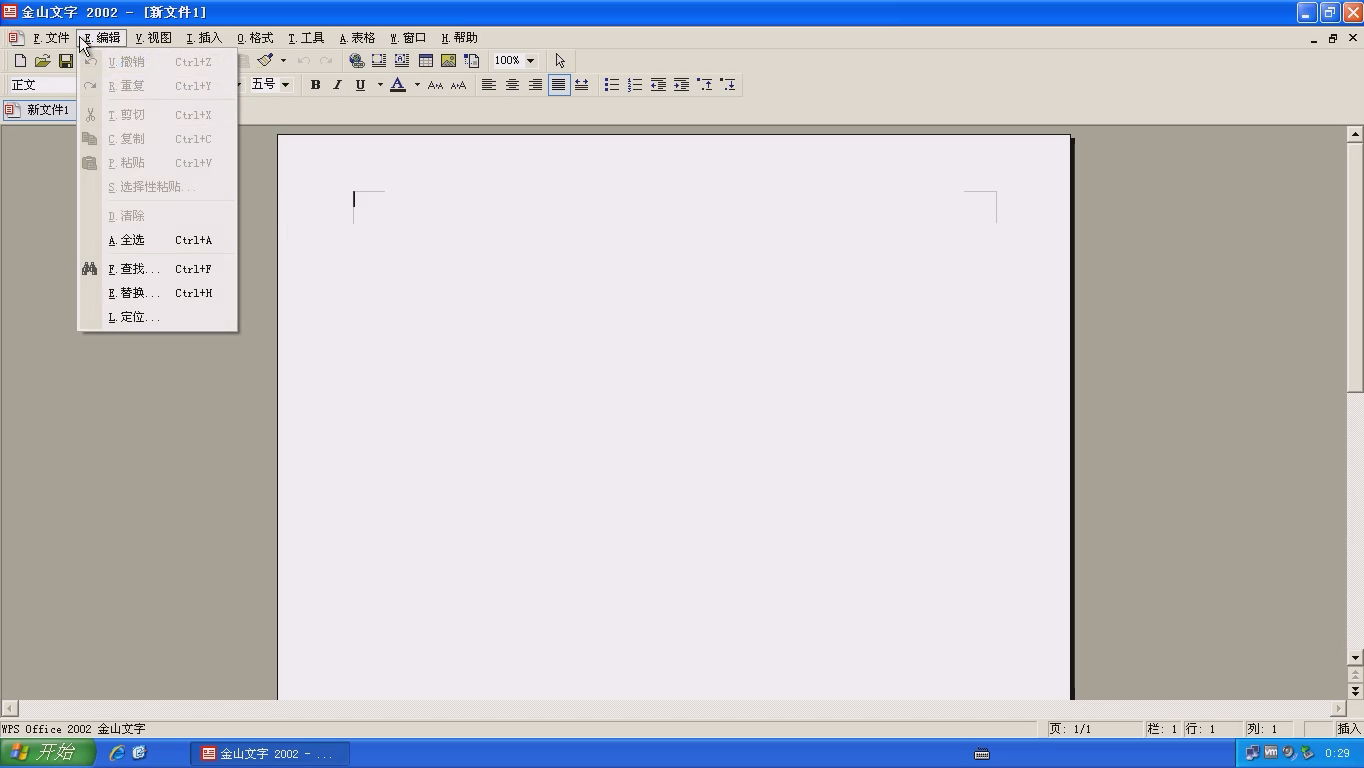This screenshot has width=1364, height=768.
Task: Click the network connection tray icon
Action: coord(1252,753)
